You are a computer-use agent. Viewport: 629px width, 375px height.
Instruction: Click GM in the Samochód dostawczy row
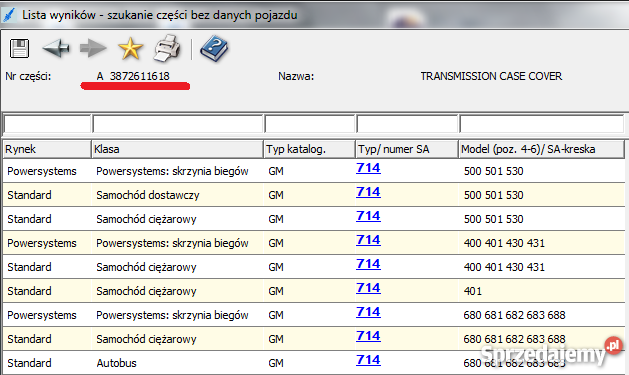click(276, 195)
